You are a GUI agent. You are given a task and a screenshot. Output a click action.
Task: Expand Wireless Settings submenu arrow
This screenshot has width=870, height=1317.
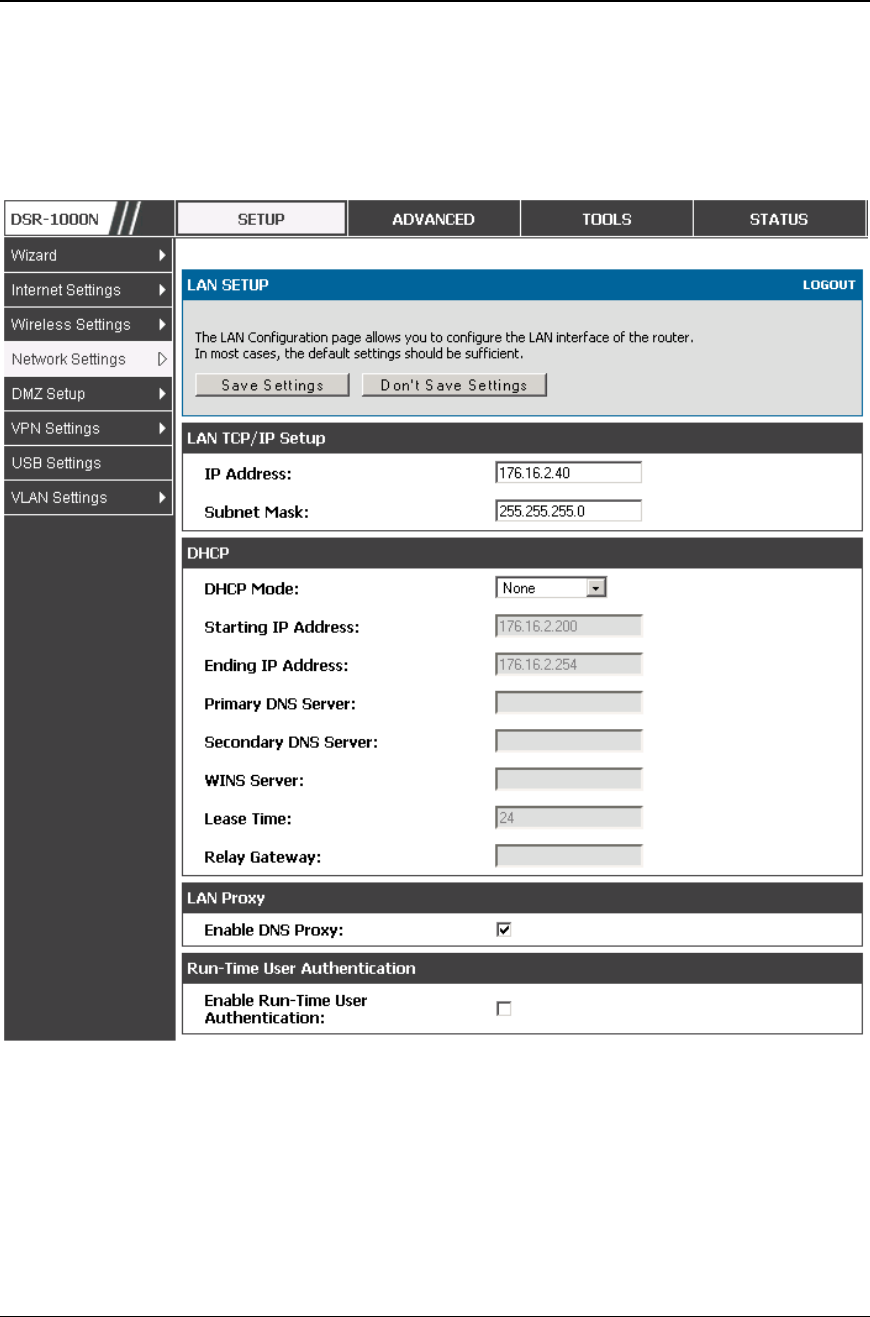click(x=162, y=324)
